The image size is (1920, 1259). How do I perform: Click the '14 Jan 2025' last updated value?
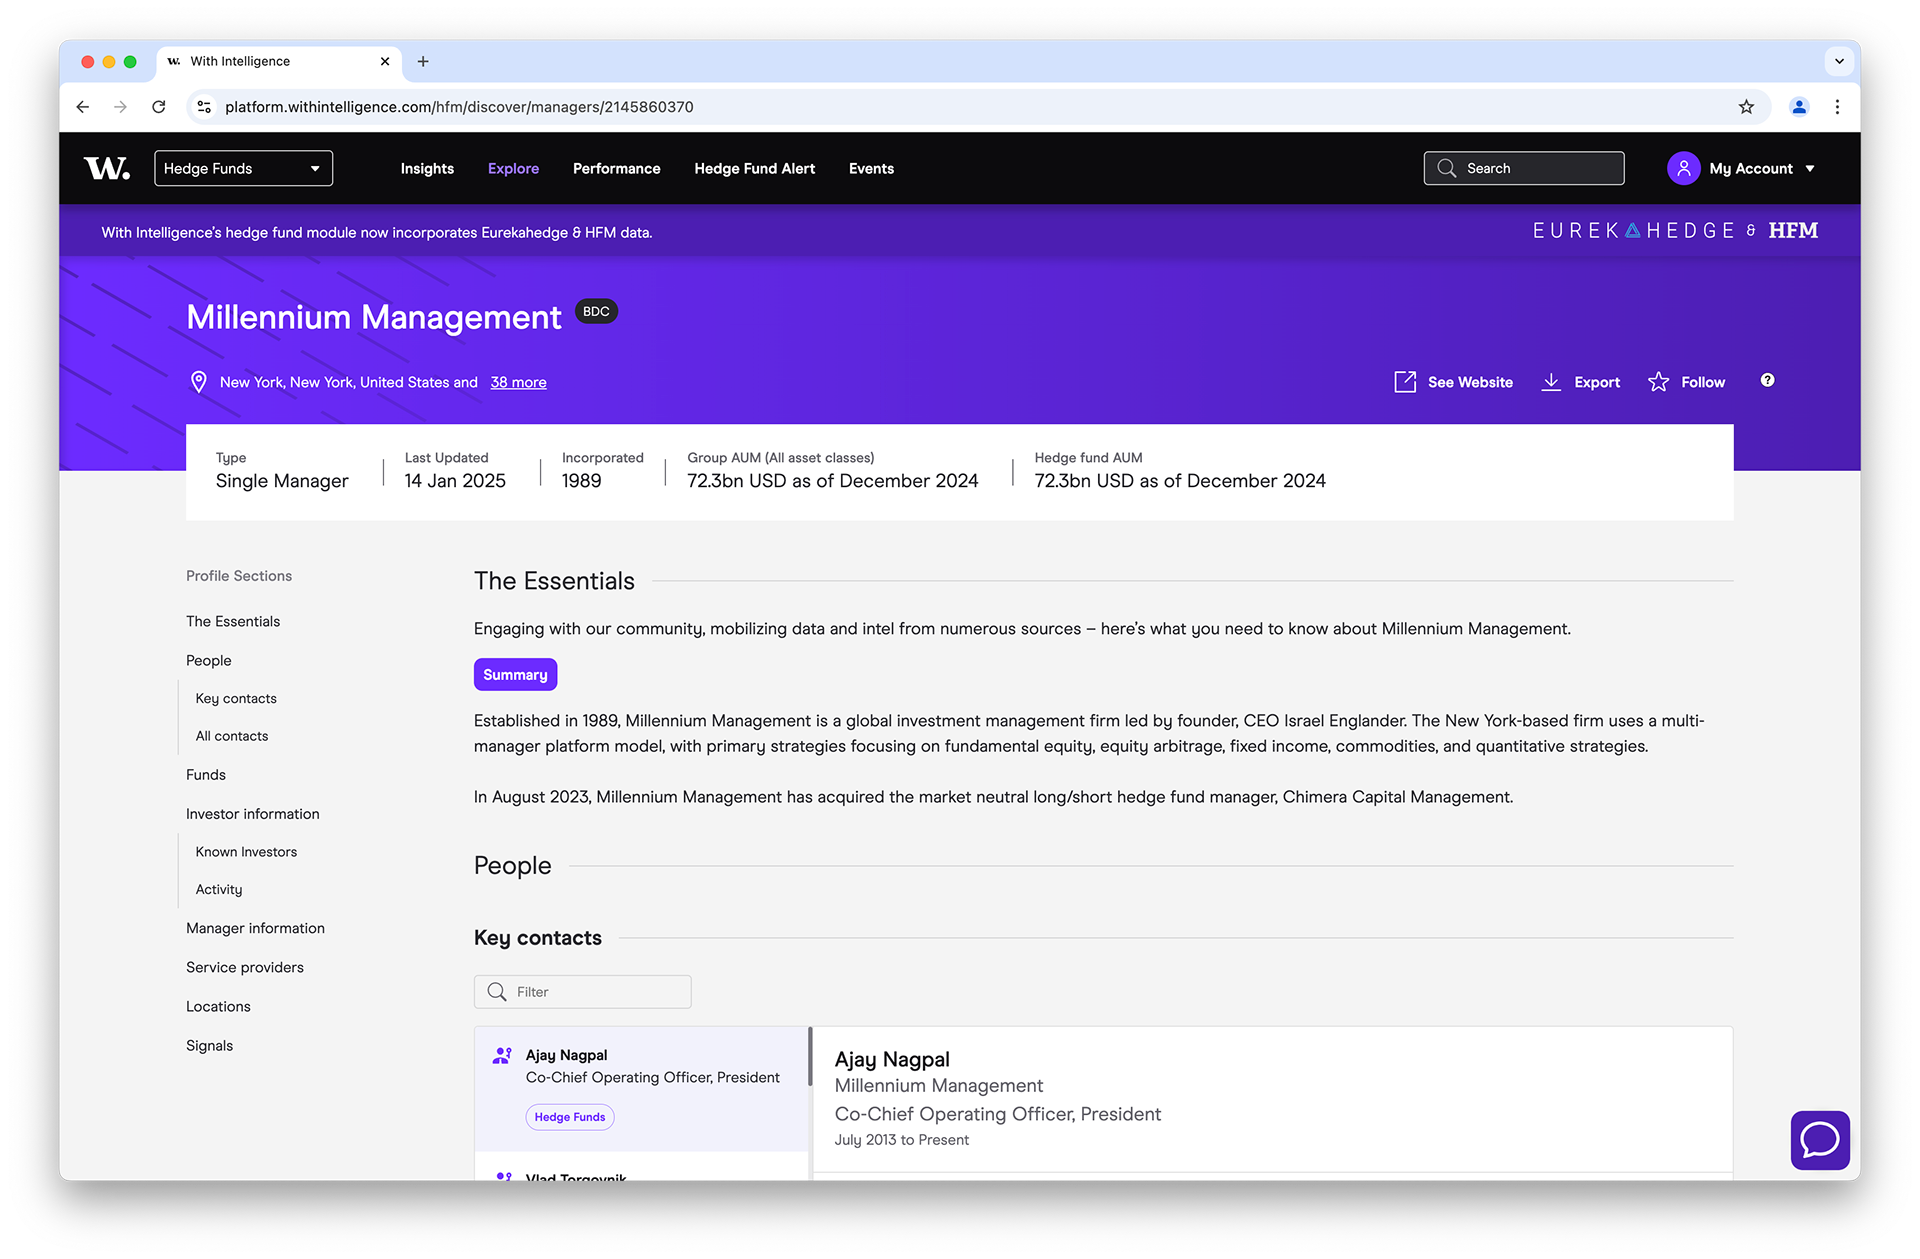[455, 481]
